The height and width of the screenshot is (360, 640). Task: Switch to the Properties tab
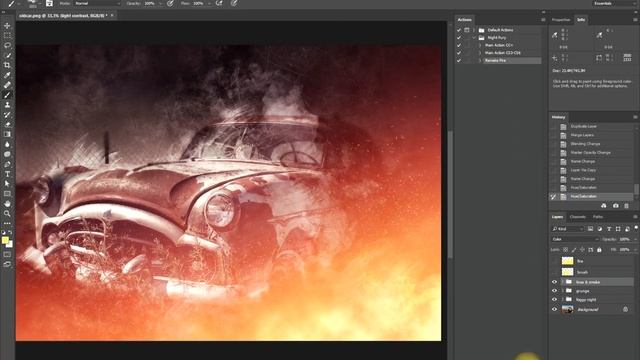pyautogui.click(x=561, y=20)
